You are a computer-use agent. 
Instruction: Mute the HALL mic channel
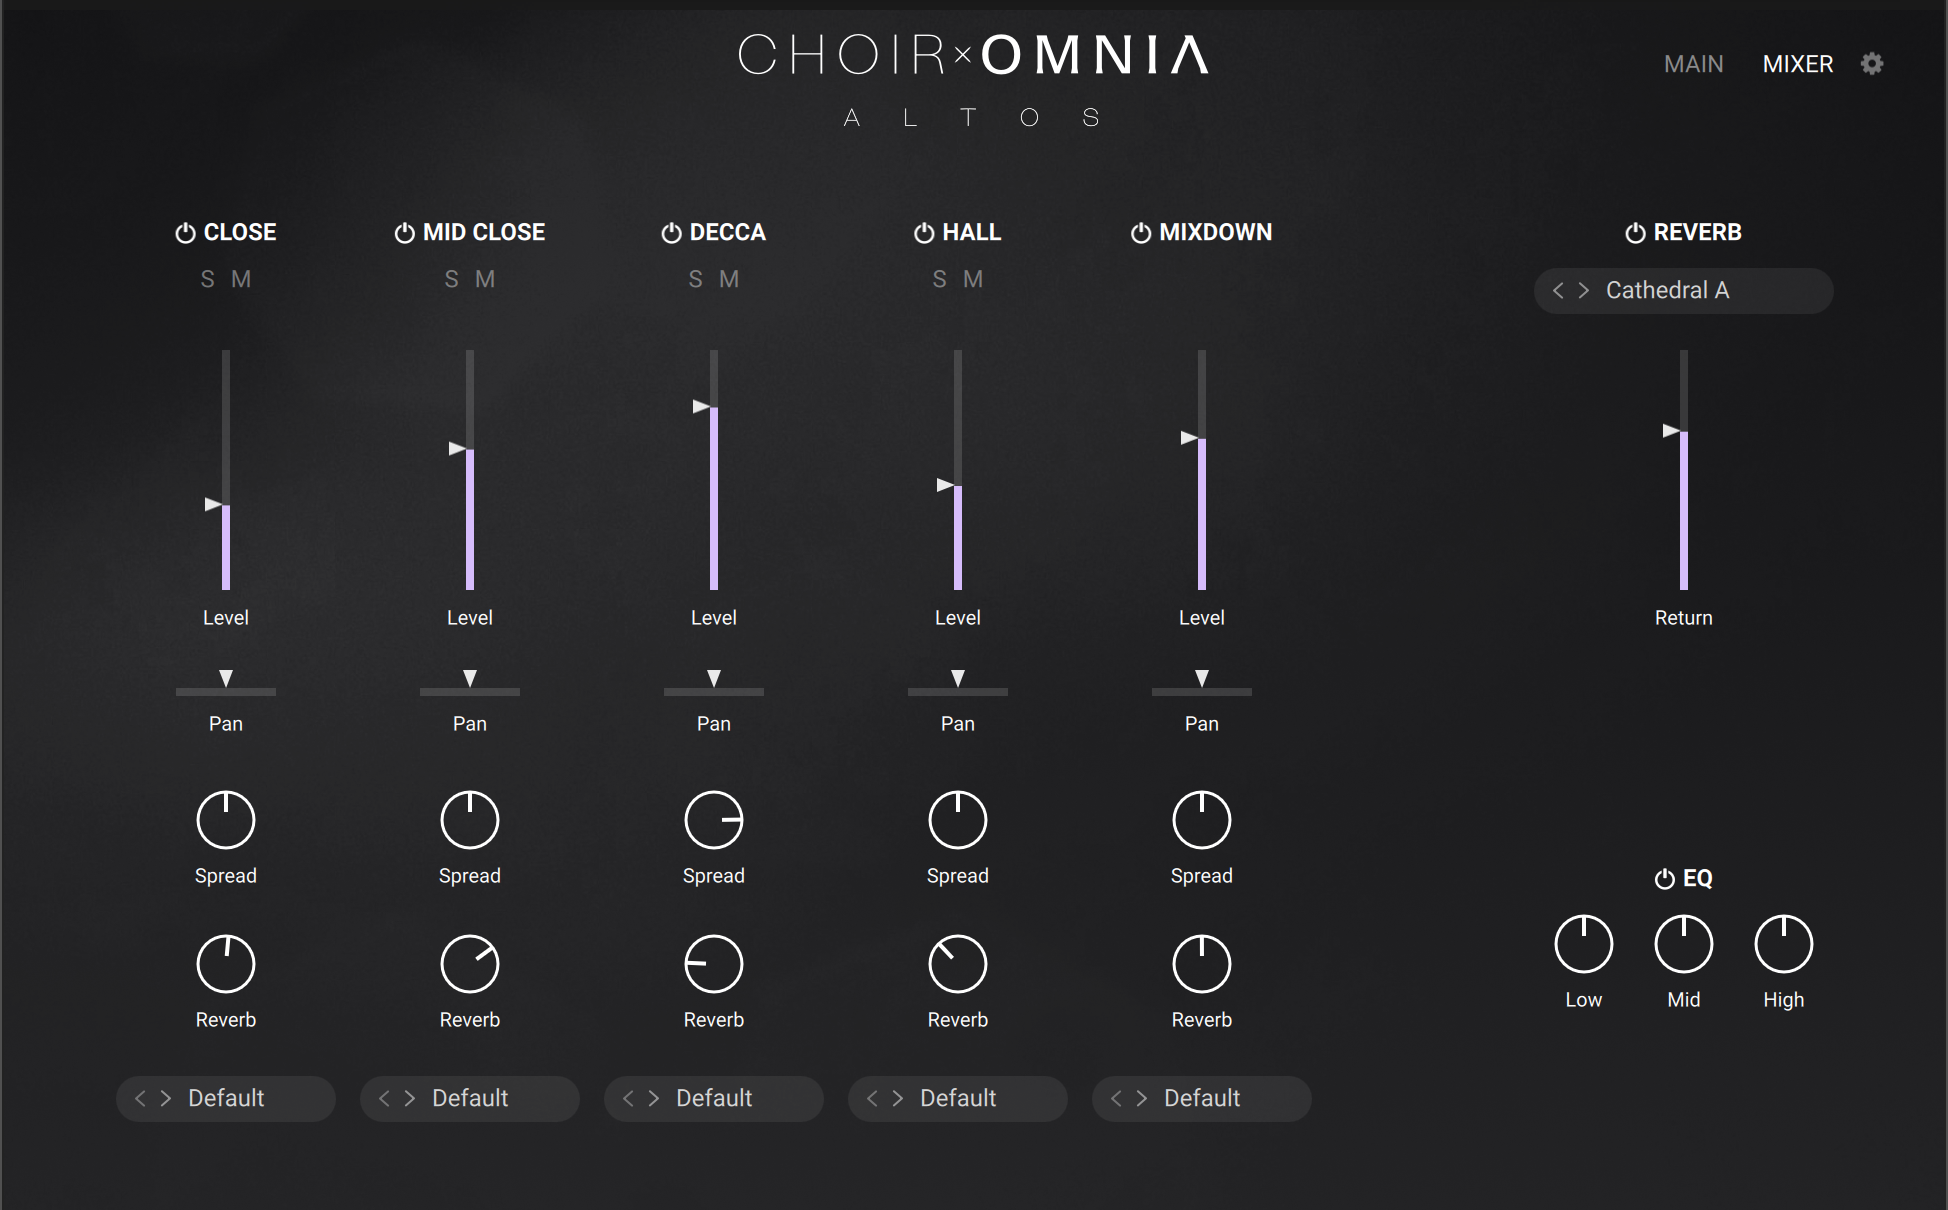(x=973, y=280)
